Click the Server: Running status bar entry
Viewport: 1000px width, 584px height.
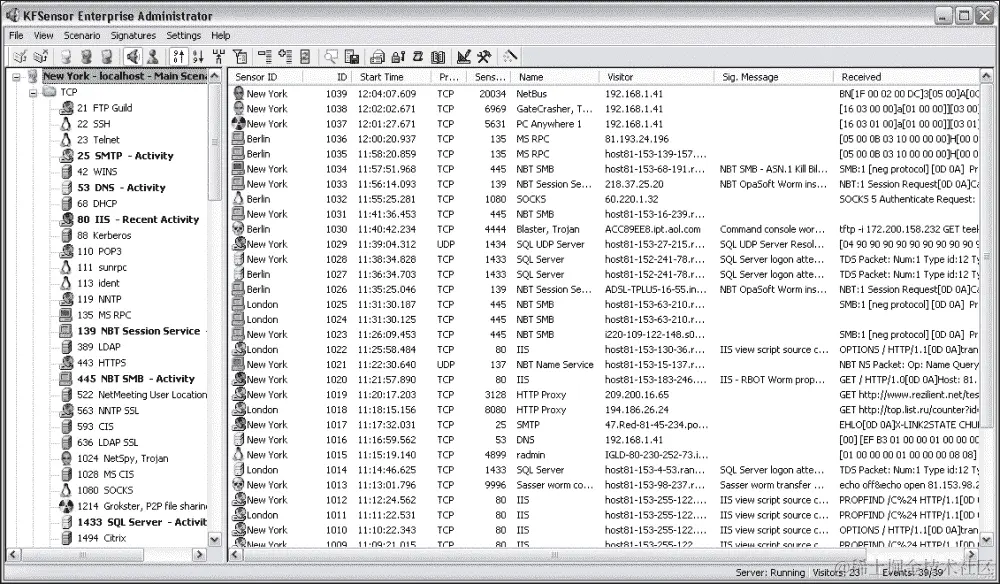(x=770, y=573)
